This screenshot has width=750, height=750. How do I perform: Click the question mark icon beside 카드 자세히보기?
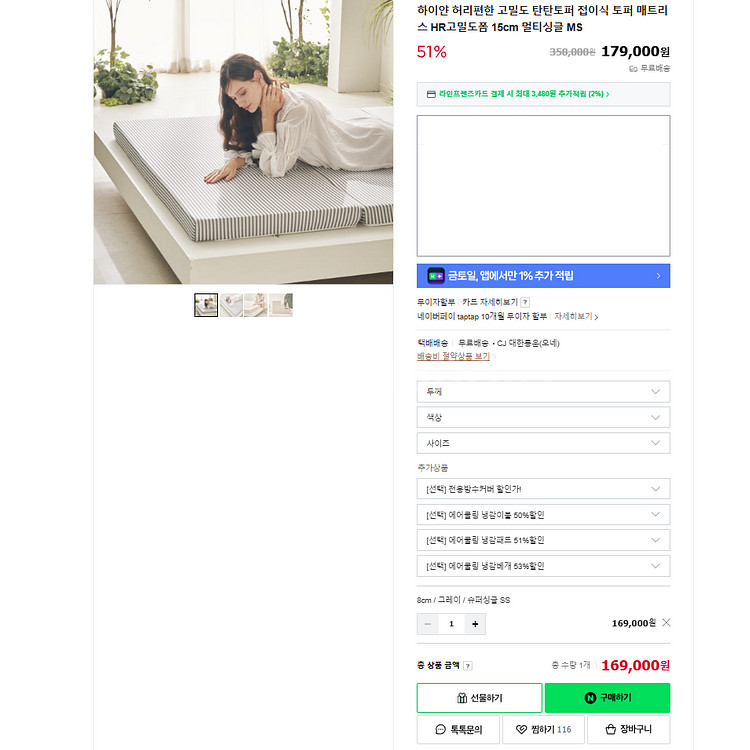[x=525, y=302]
